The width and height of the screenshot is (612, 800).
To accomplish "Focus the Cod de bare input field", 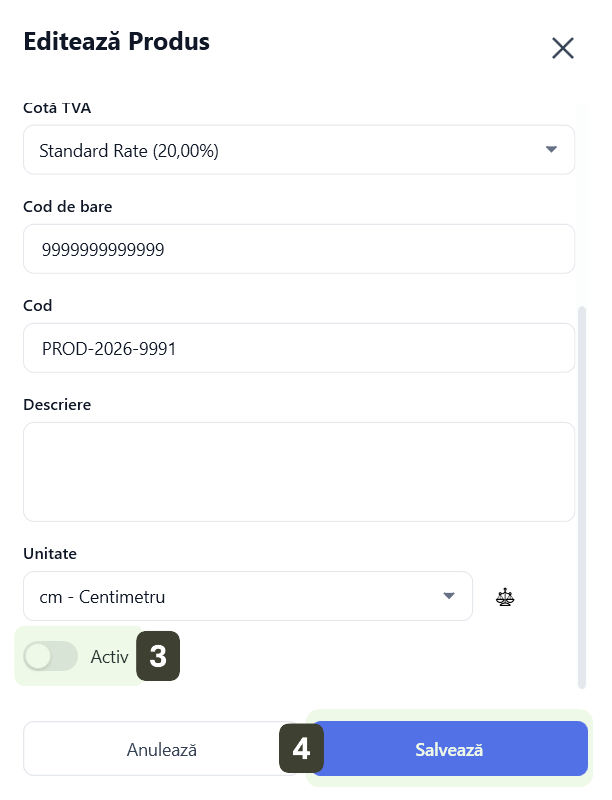I will coord(298,249).
